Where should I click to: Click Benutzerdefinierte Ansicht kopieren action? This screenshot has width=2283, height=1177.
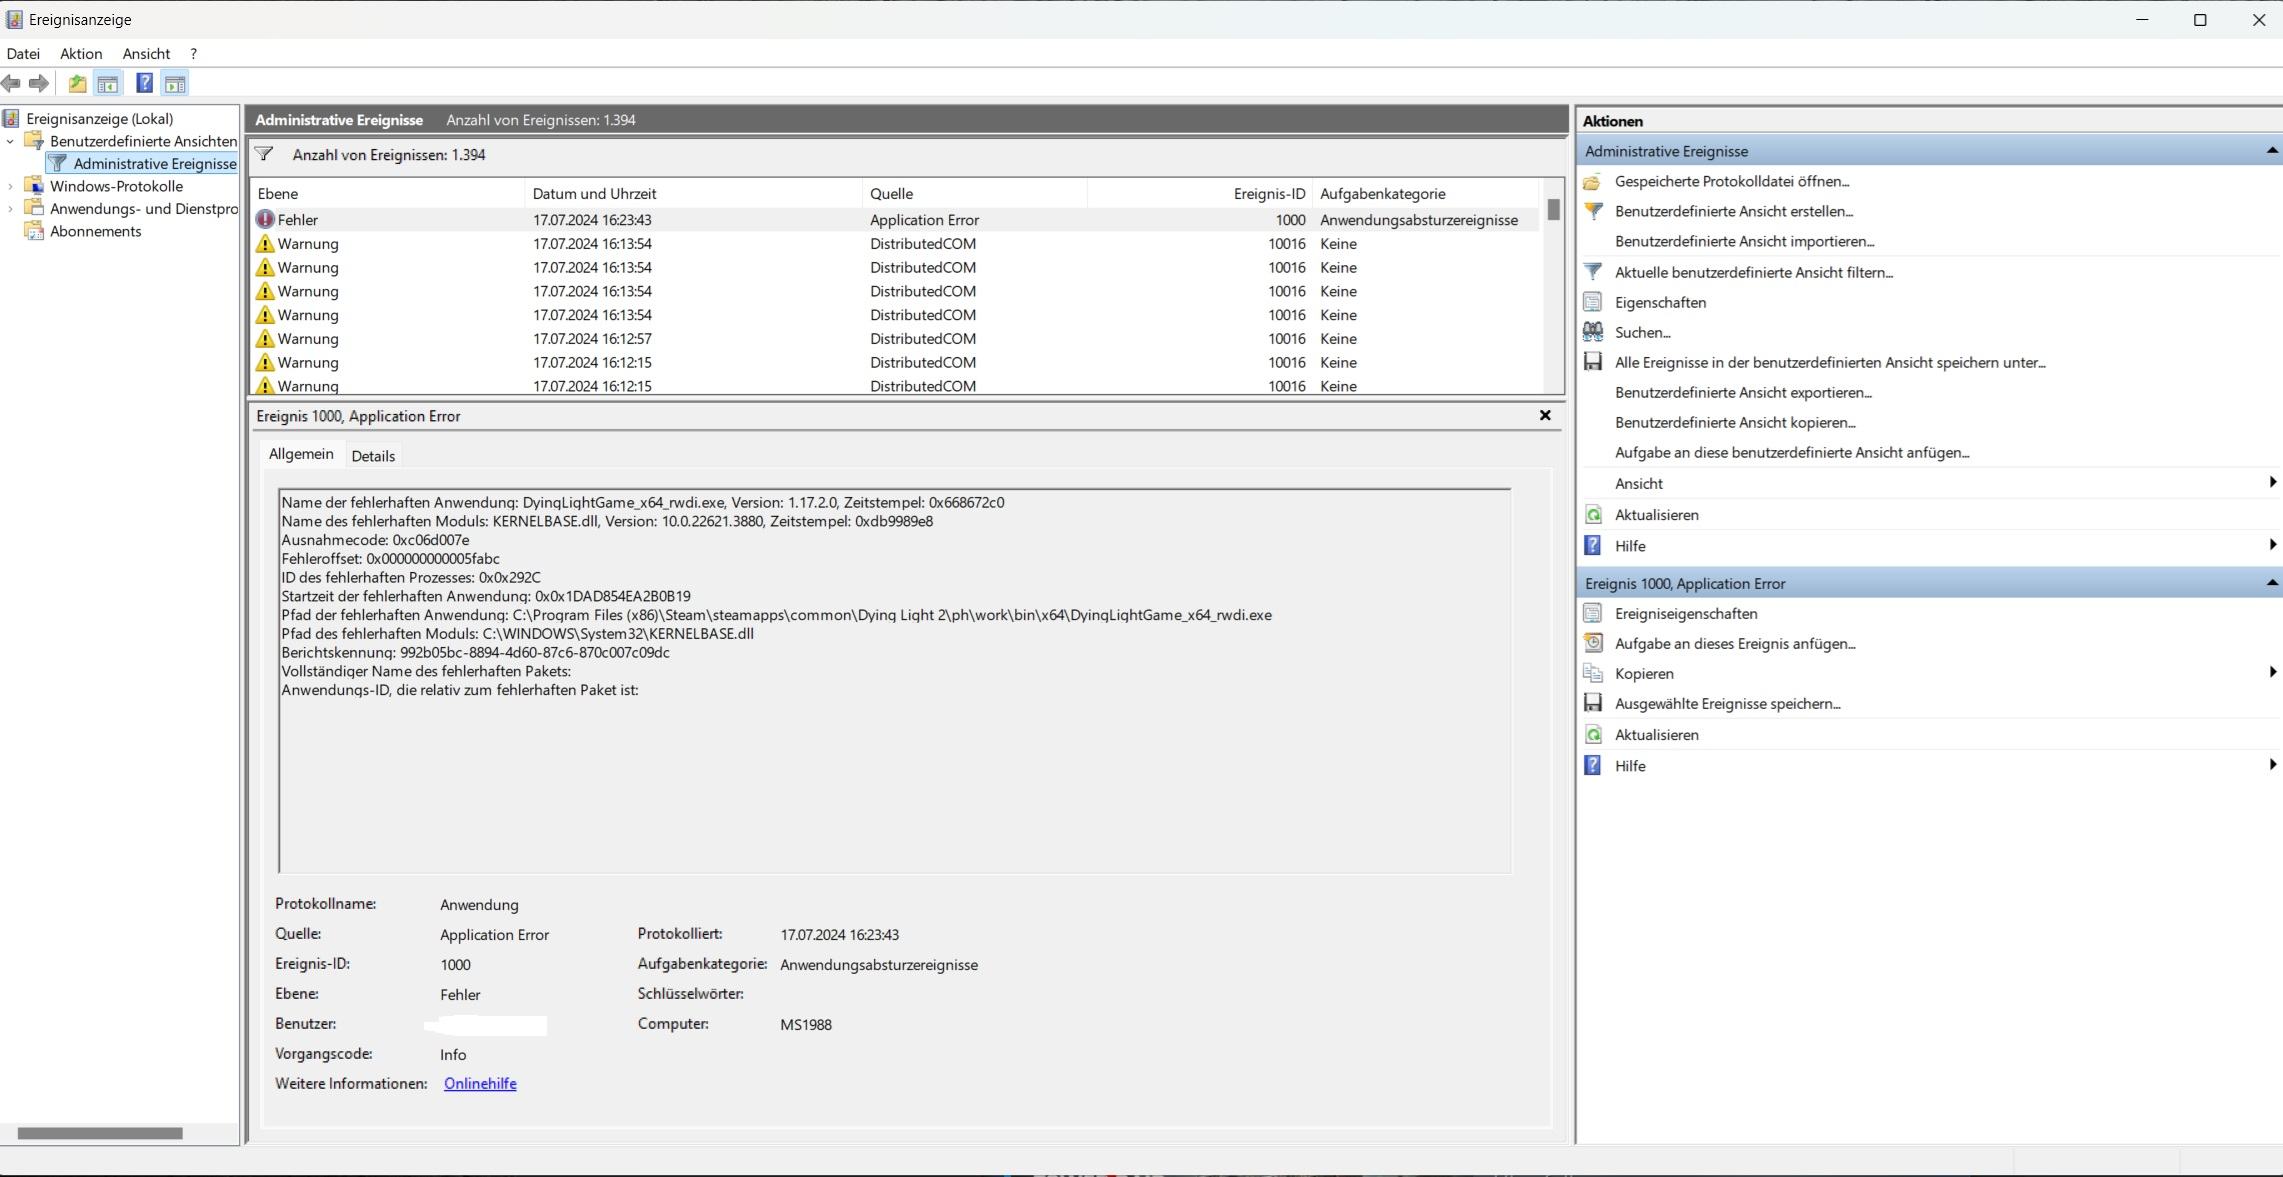point(1735,422)
